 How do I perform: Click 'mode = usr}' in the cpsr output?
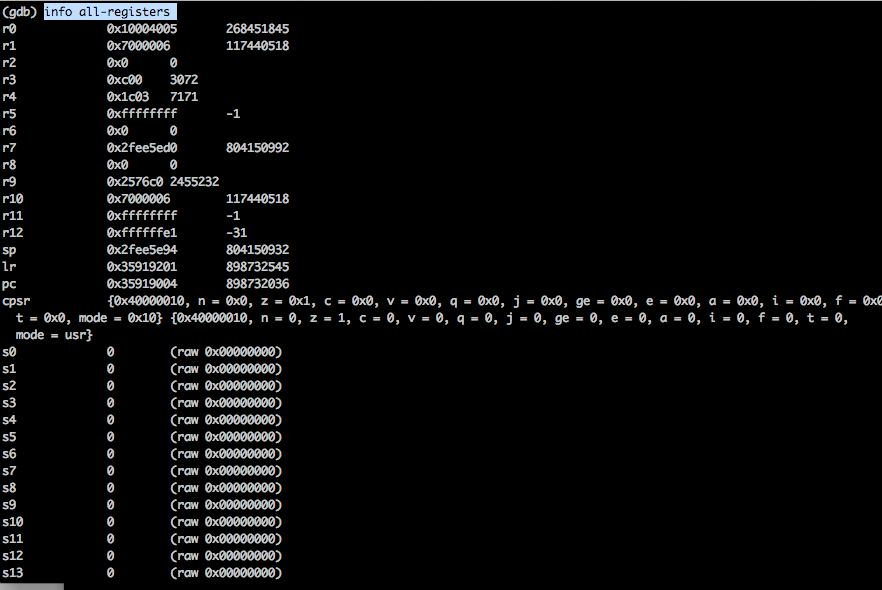coord(54,335)
